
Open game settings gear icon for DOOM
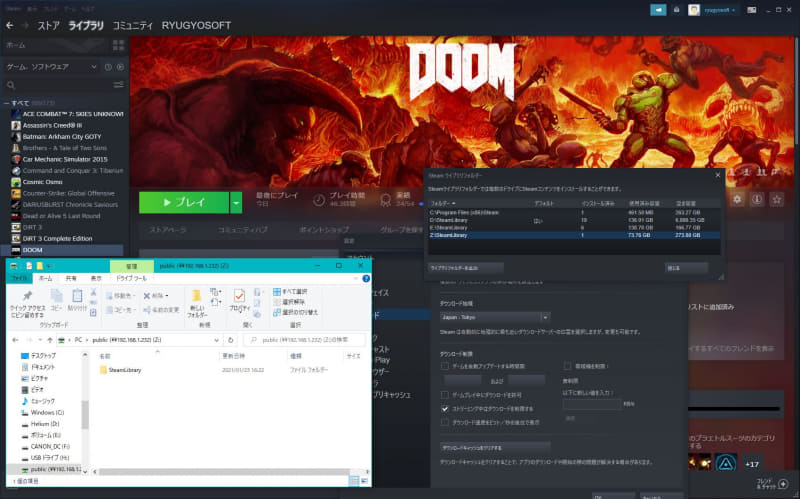click(x=737, y=199)
